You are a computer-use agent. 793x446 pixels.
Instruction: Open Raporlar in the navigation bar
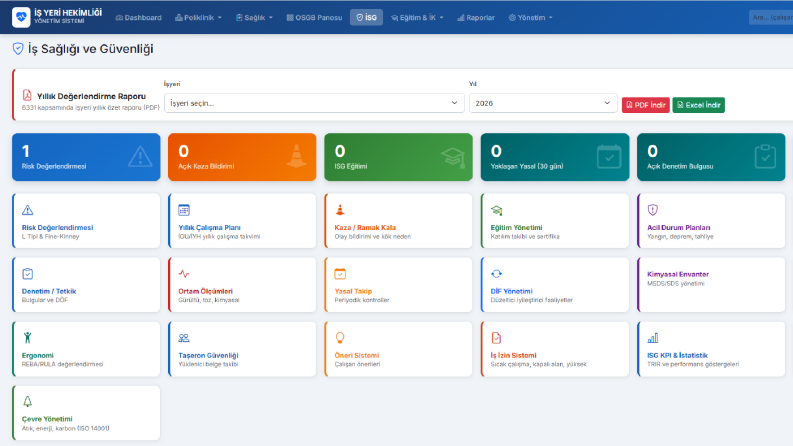[x=476, y=17]
